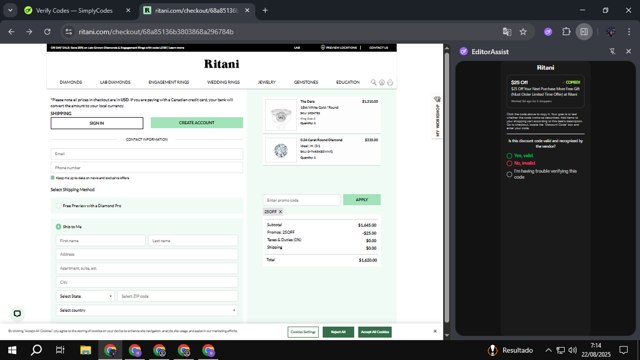
Task: Click the Create Account button
Action: coord(197,122)
